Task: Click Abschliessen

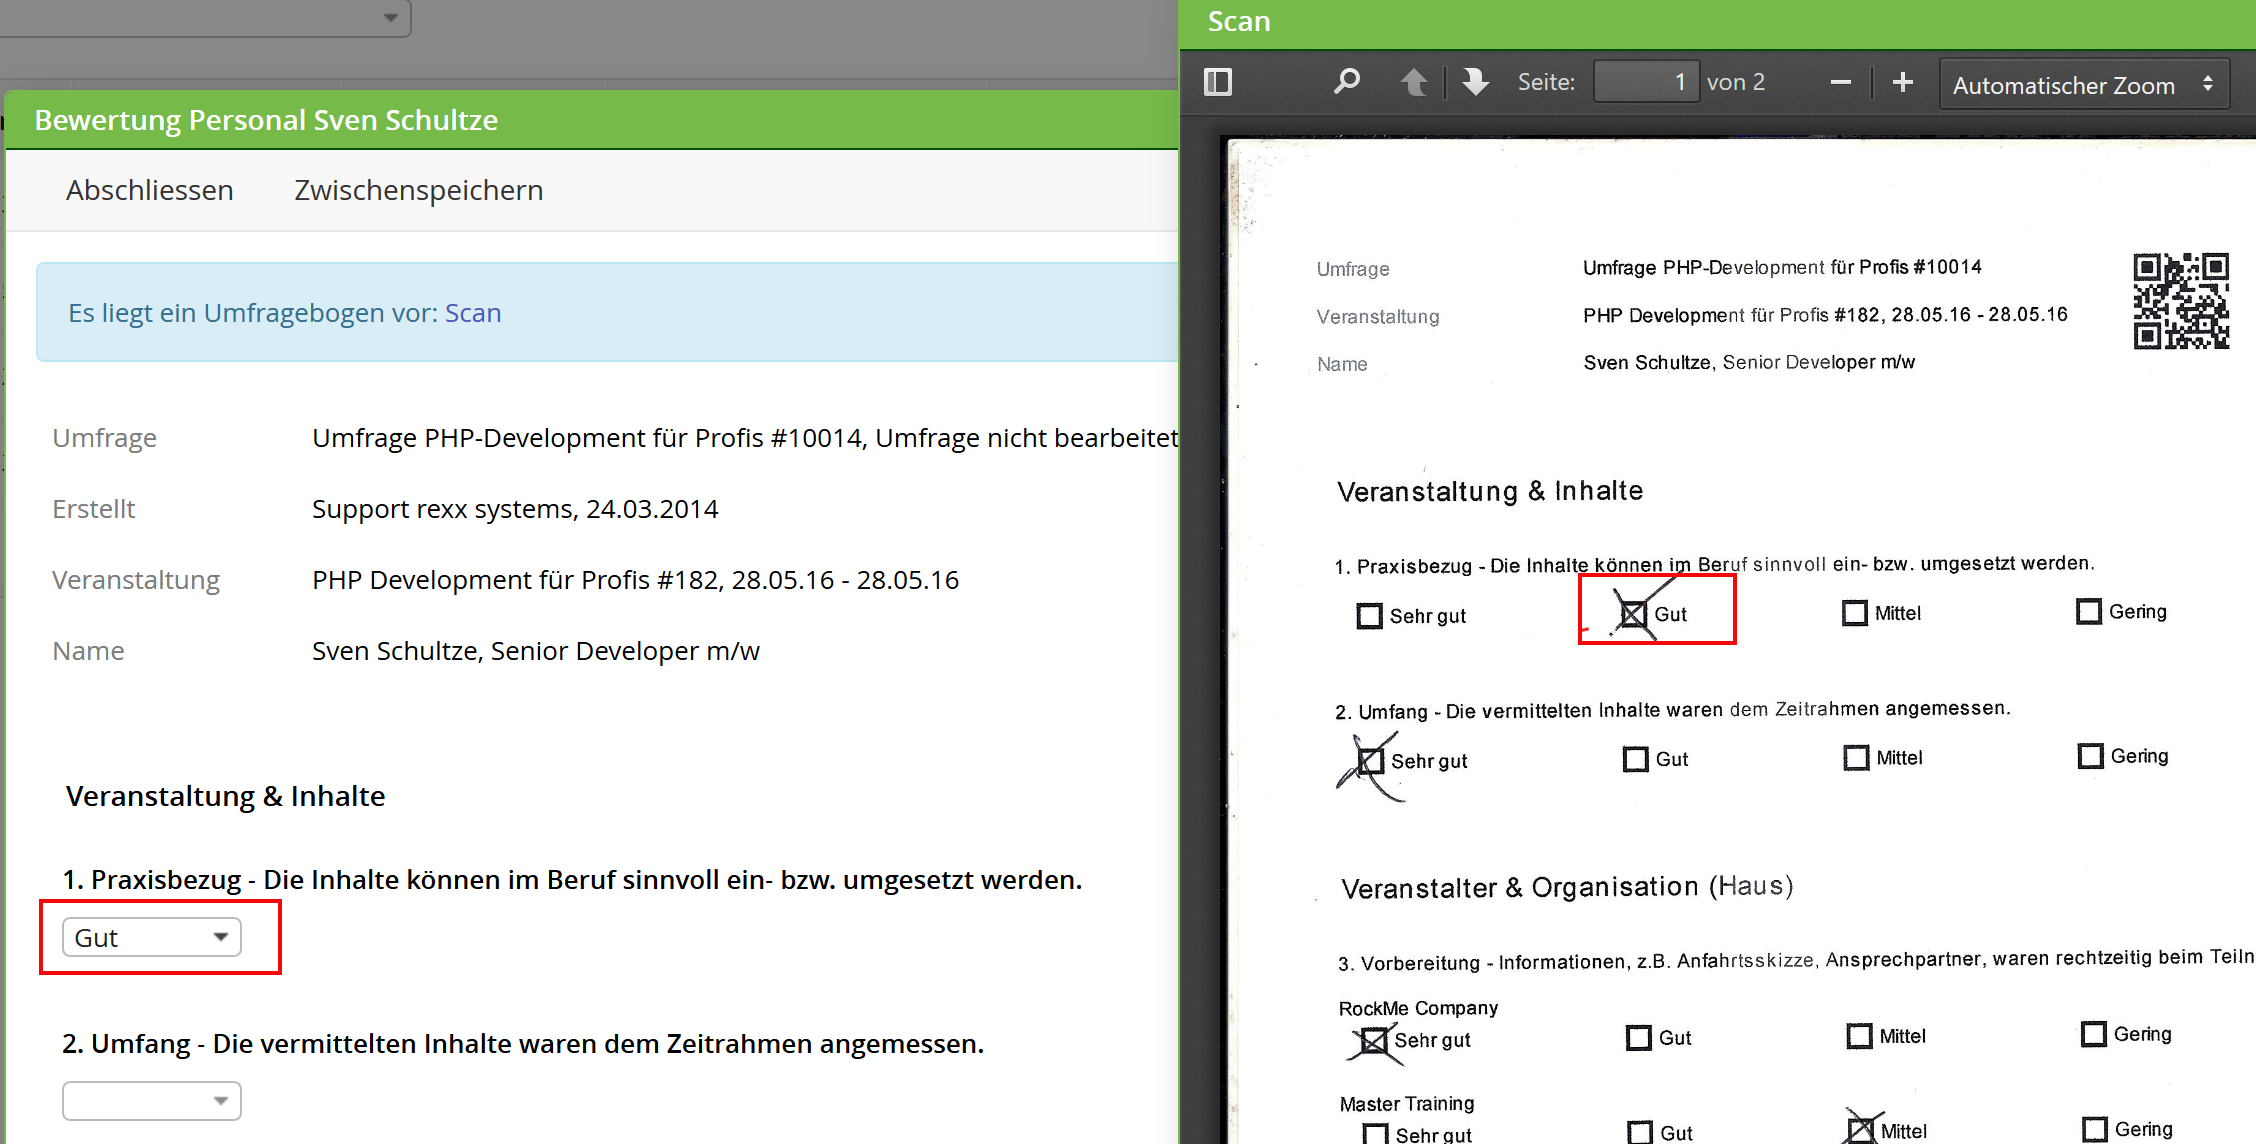Action: click(150, 190)
